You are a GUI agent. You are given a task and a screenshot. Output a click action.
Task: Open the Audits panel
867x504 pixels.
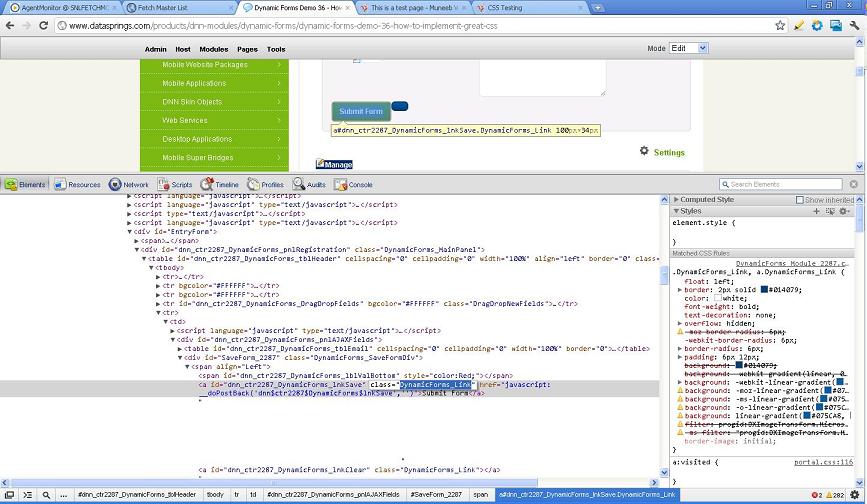(309, 185)
